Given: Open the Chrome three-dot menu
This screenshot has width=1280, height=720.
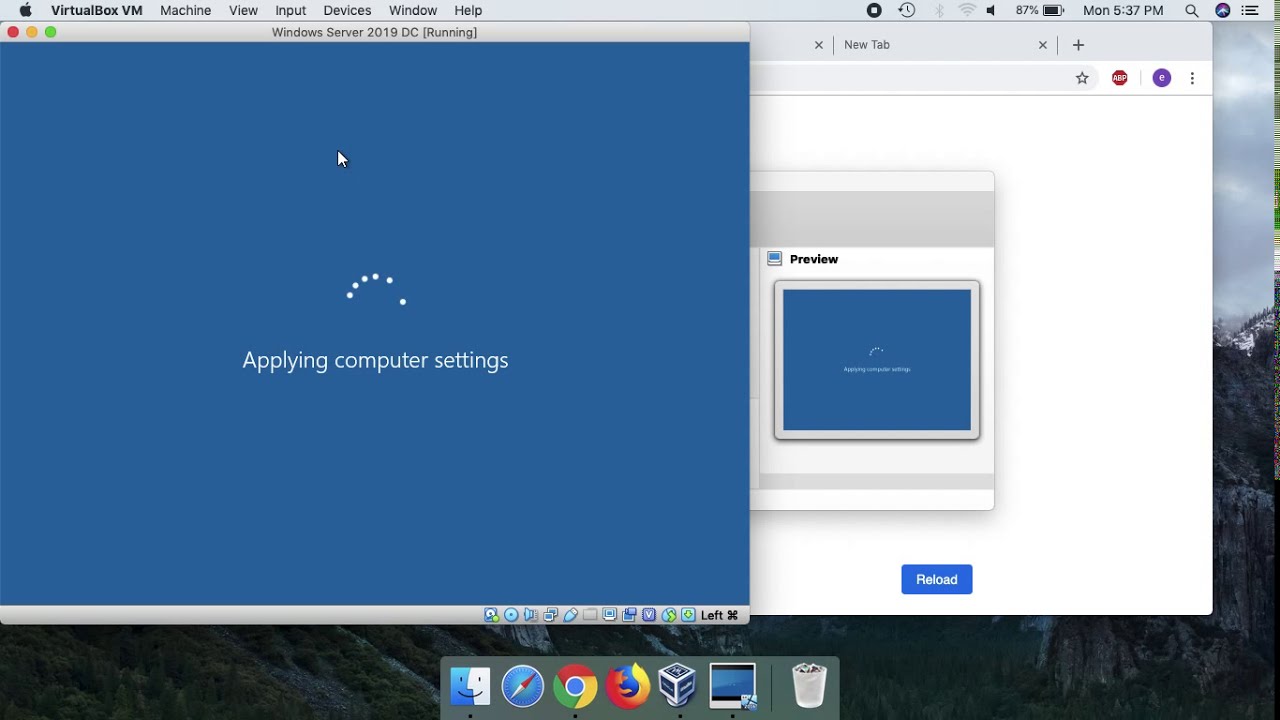Looking at the screenshot, I should tap(1192, 78).
